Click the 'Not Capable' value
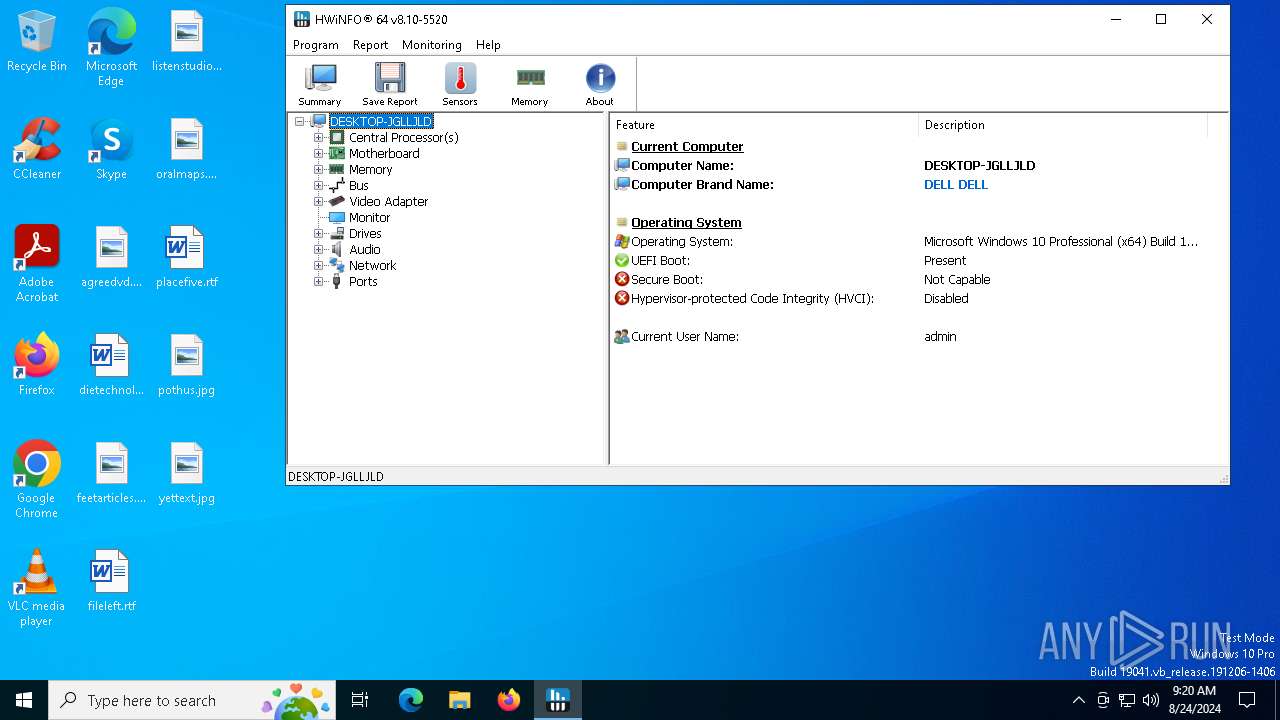 click(957, 280)
